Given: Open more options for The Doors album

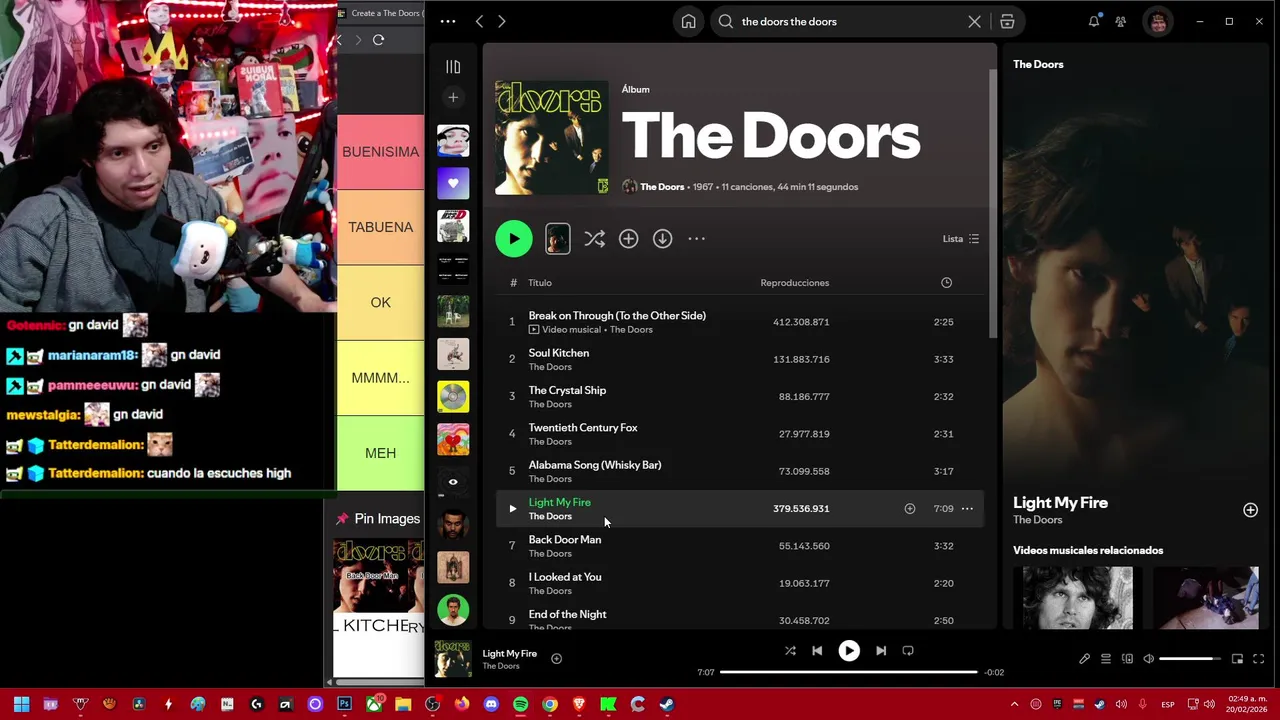Looking at the screenshot, I should click(696, 238).
